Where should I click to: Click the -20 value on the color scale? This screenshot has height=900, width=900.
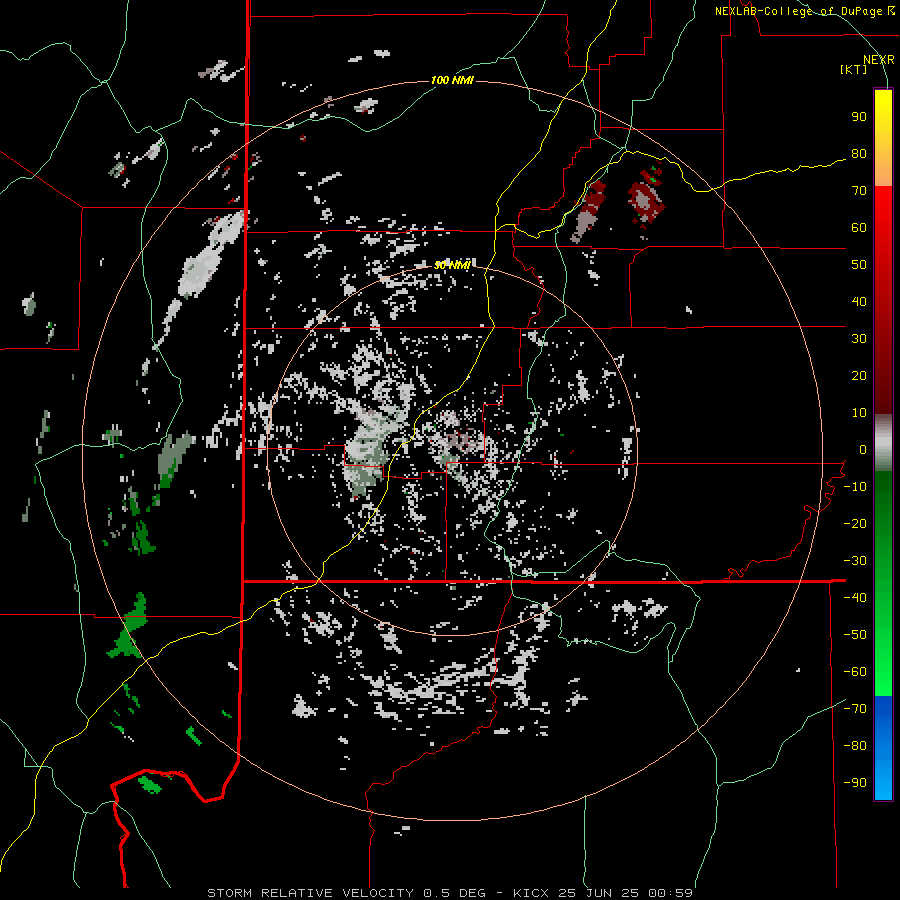[855, 524]
